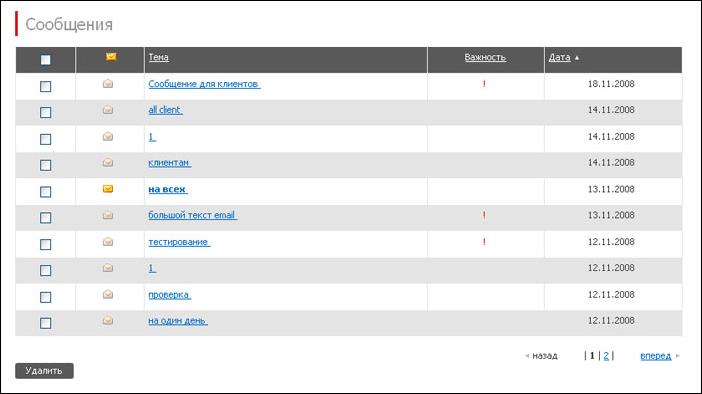The width and height of the screenshot is (702, 394).
Task: Go to page 2 of messages
Action: click(x=606, y=355)
